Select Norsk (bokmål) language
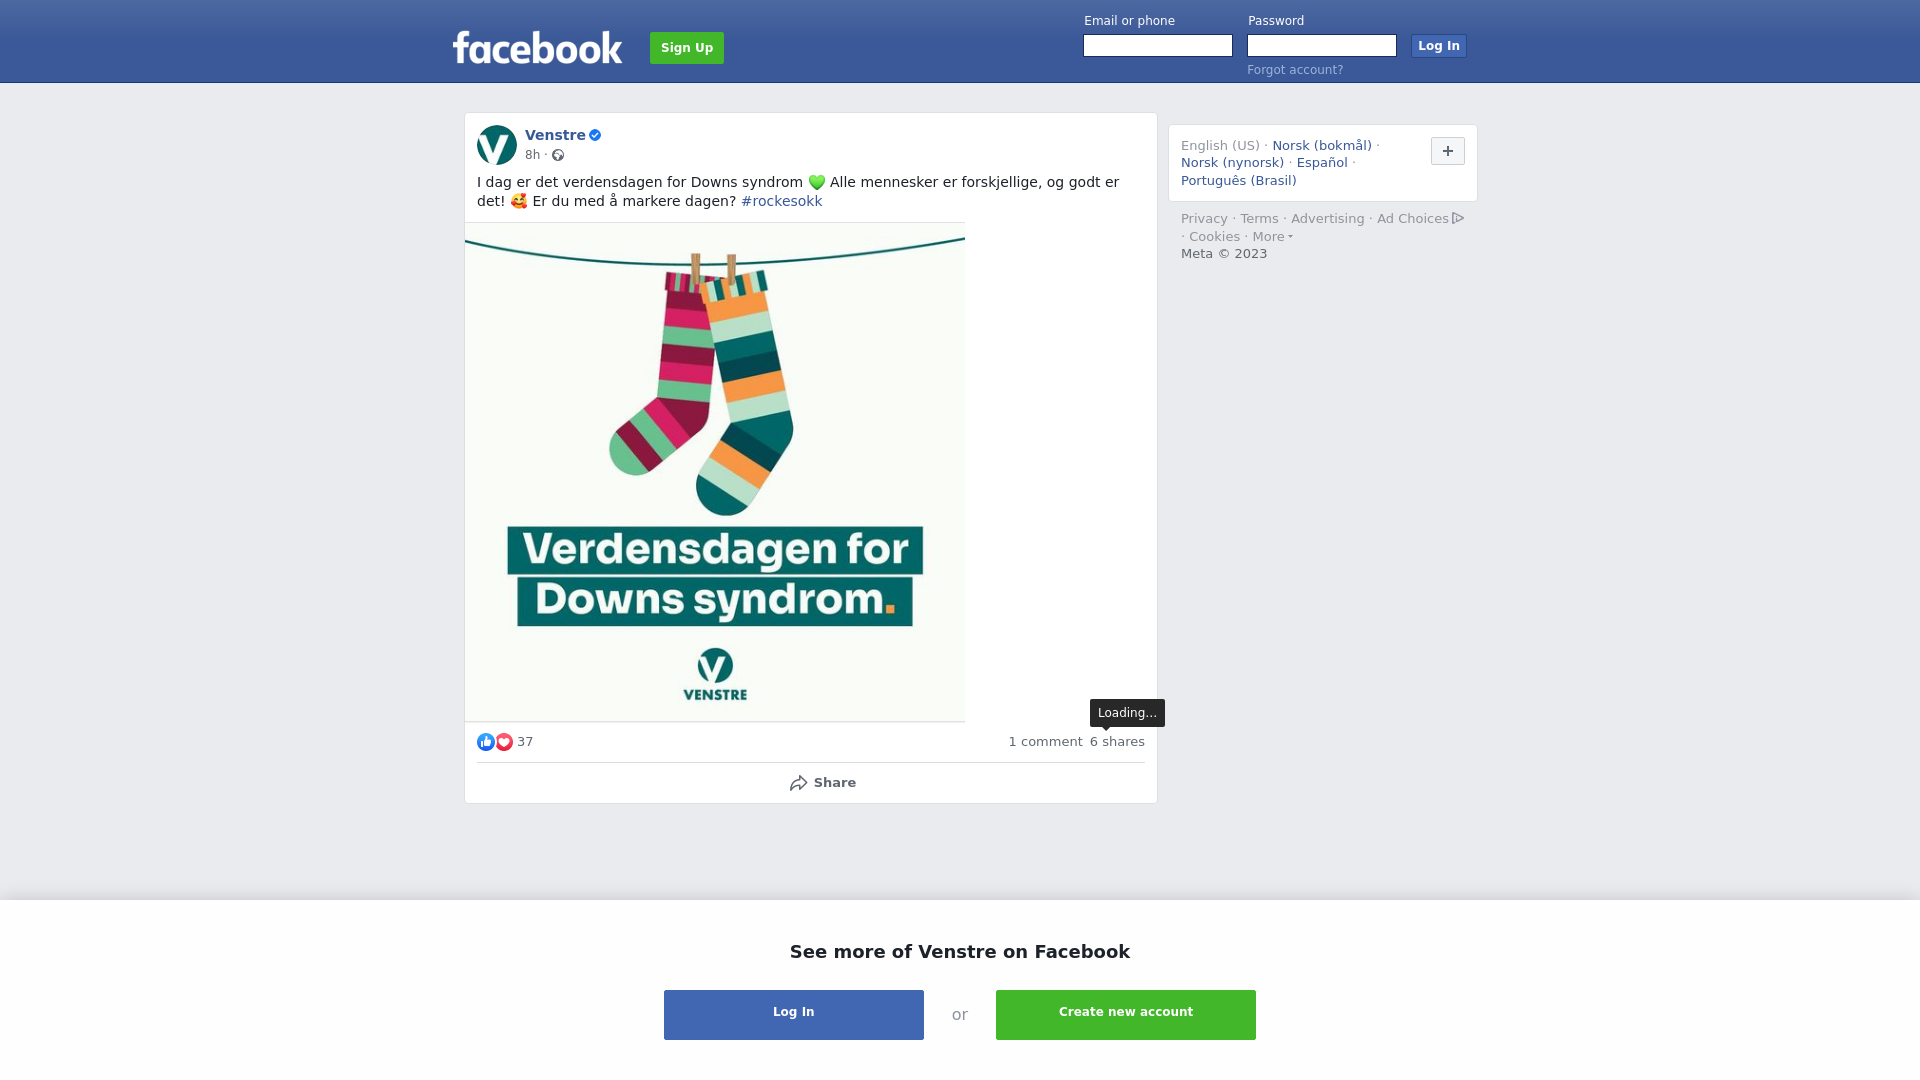 (1322, 146)
